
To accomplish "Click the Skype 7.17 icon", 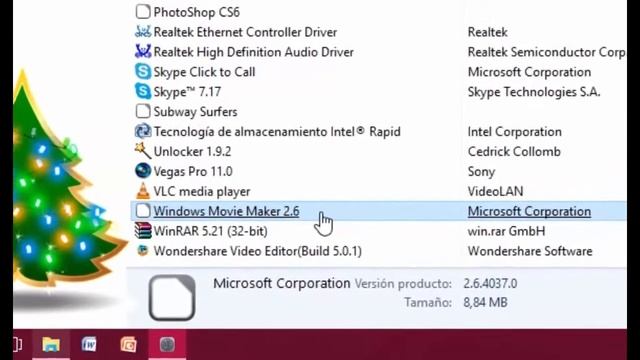I will [143, 91].
